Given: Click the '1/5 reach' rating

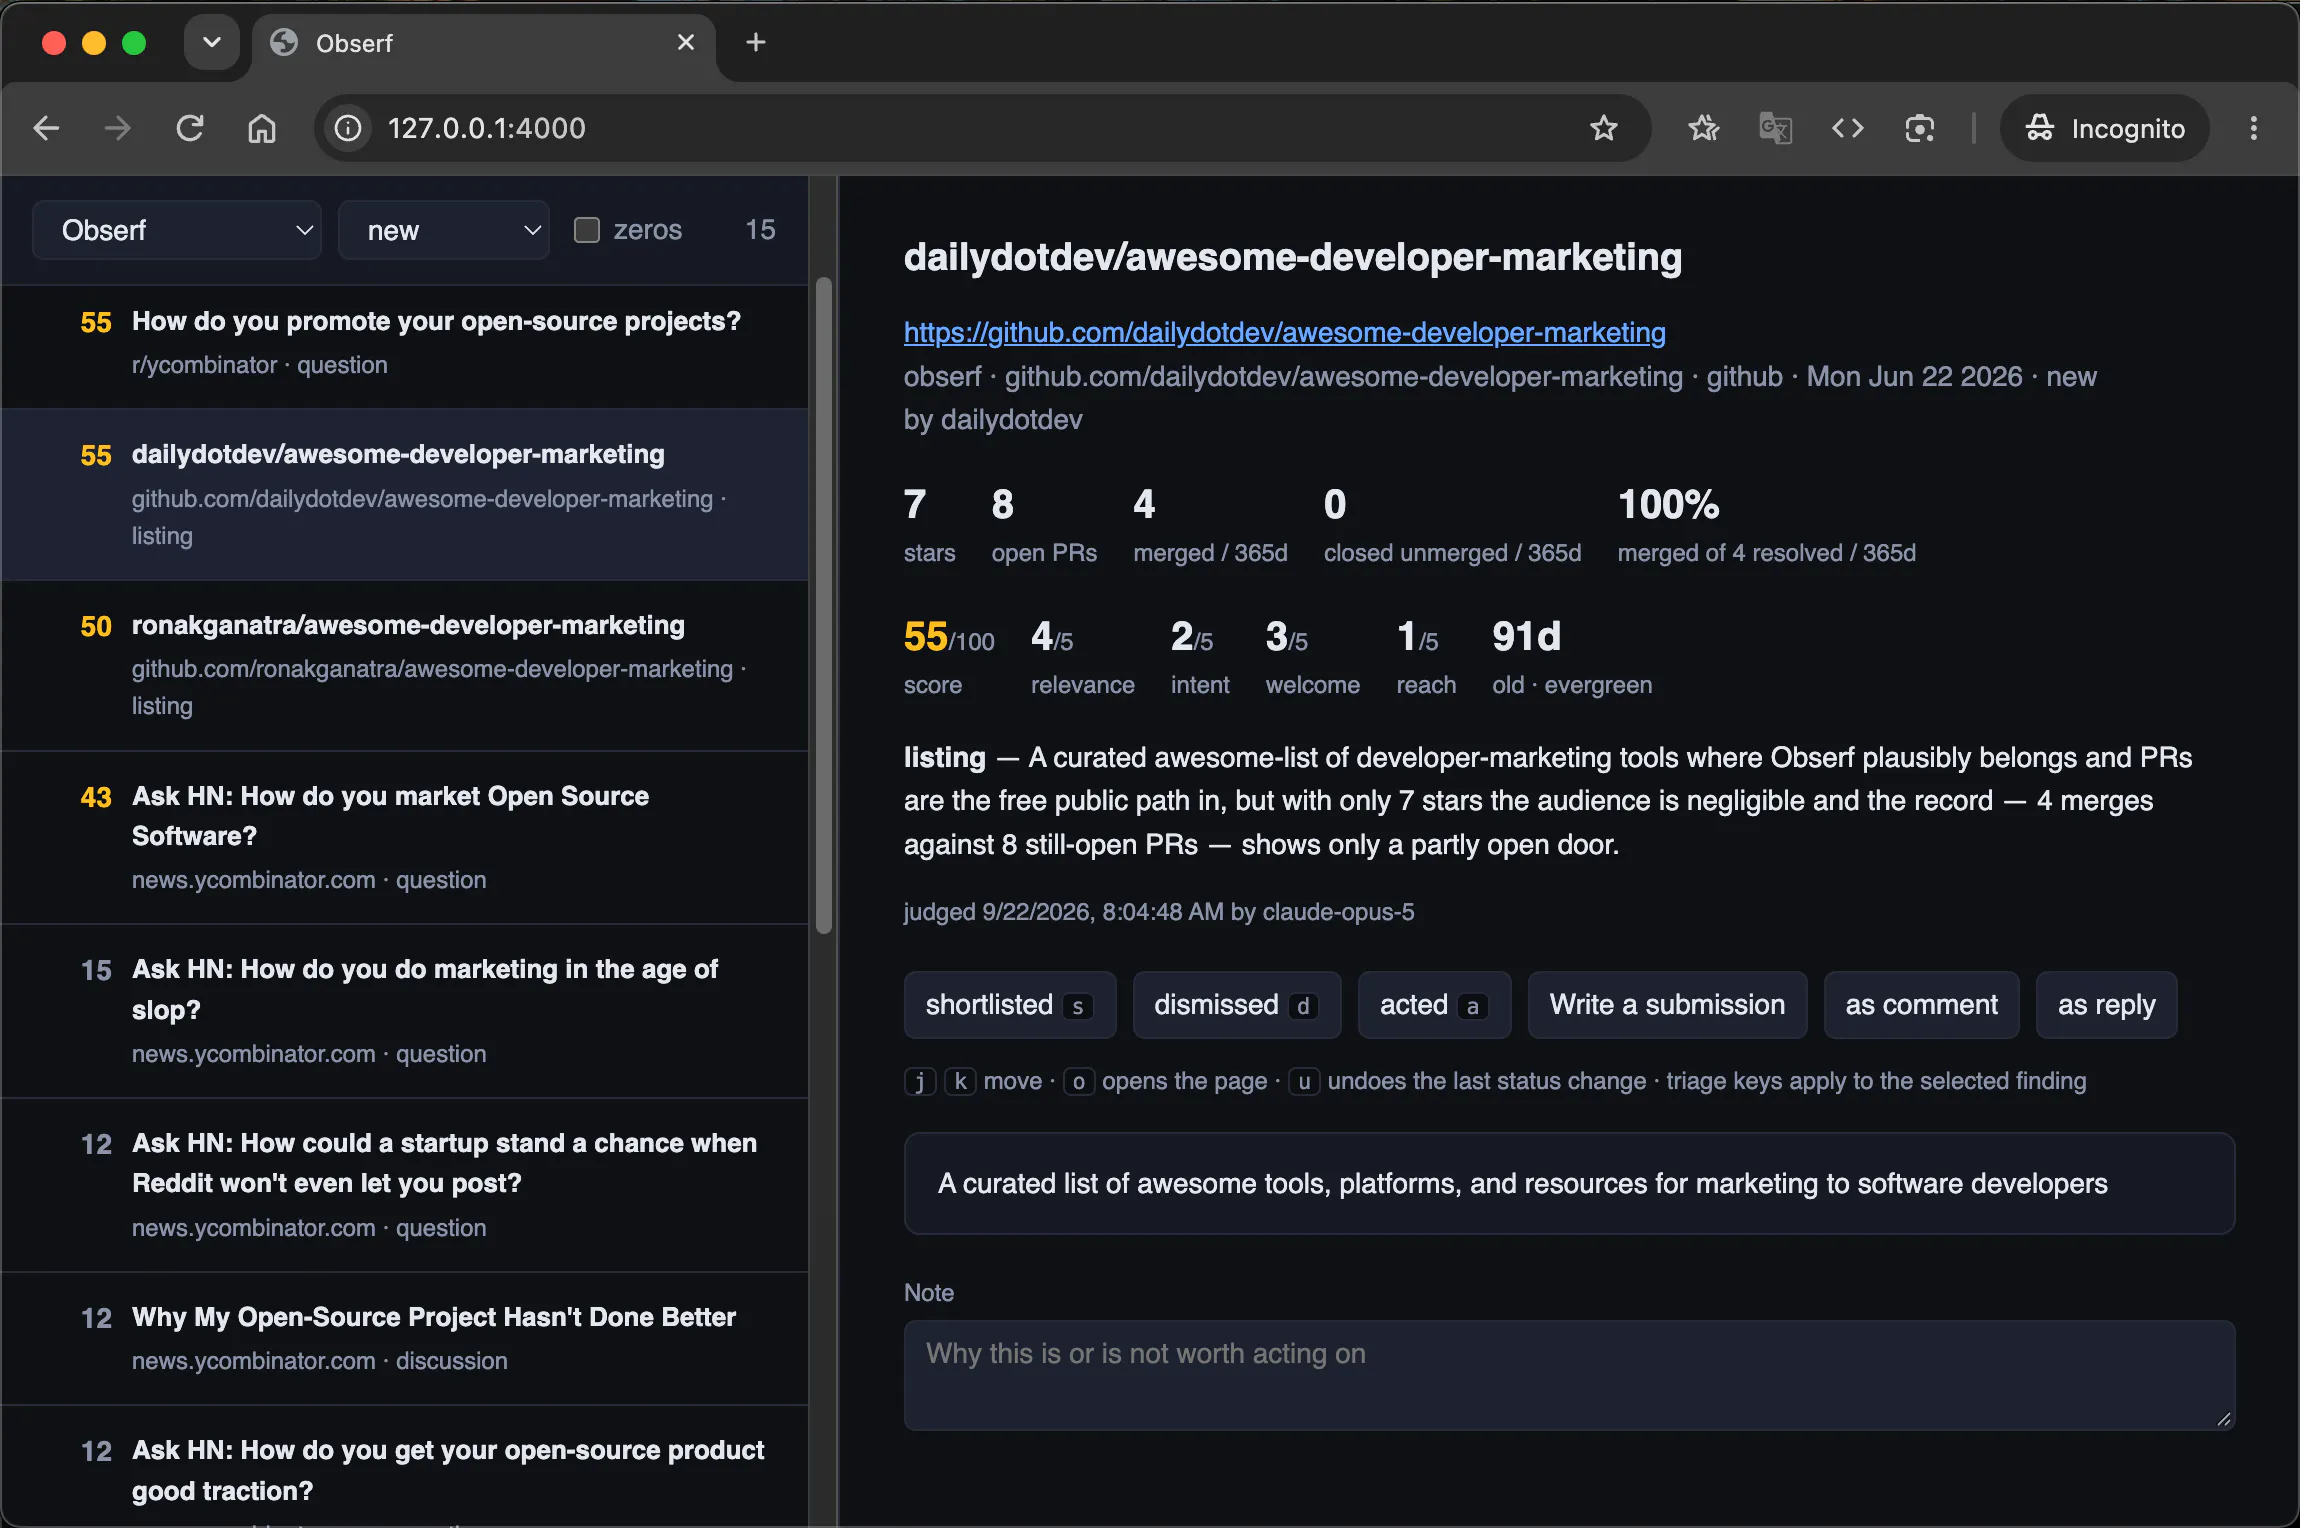Looking at the screenshot, I should (x=1426, y=657).
